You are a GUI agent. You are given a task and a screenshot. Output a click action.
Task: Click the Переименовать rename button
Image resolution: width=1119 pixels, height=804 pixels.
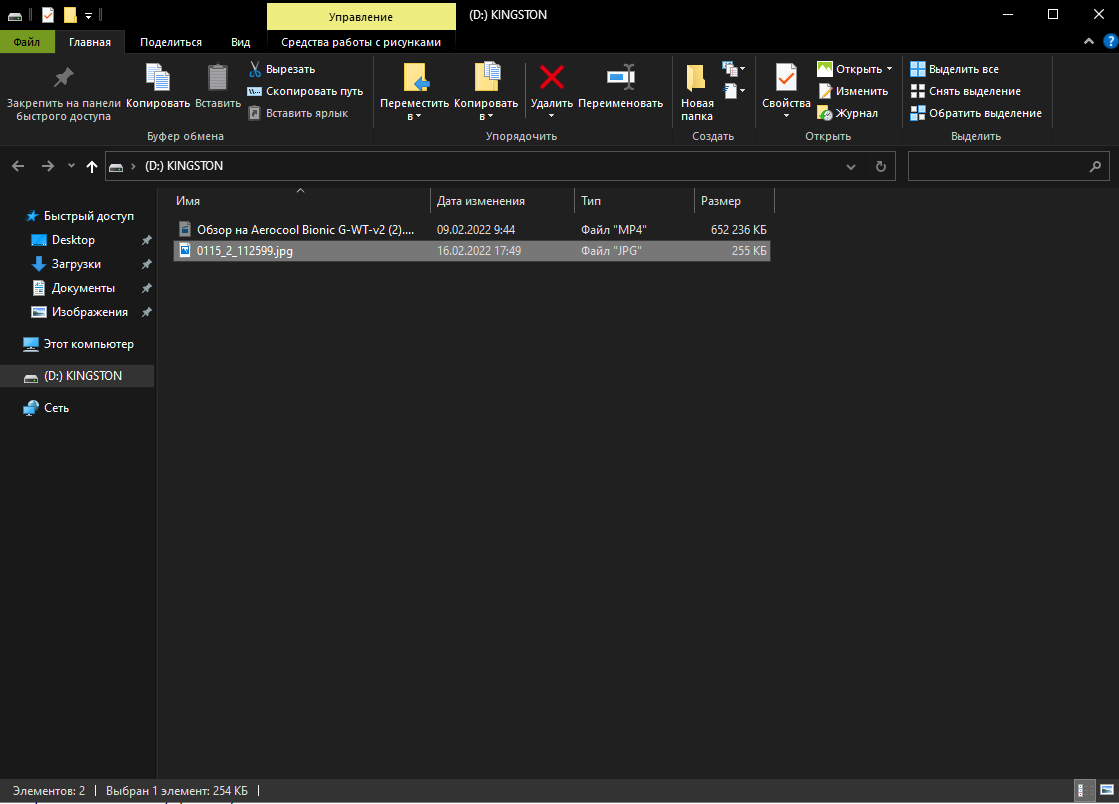click(x=620, y=86)
